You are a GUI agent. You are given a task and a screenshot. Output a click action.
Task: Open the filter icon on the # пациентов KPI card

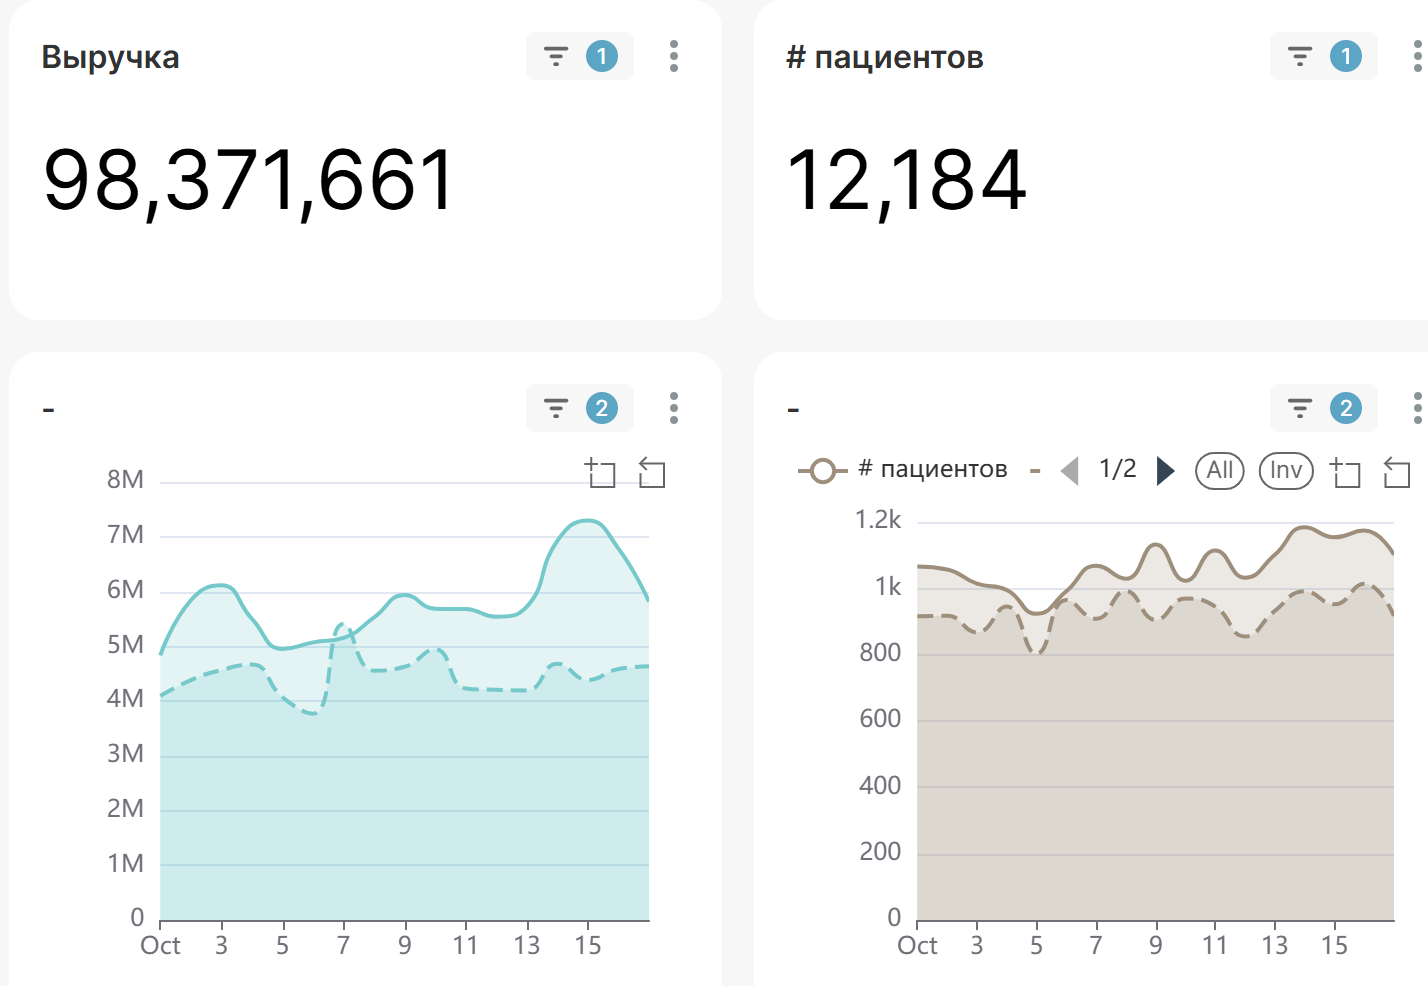click(x=1299, y=57)
